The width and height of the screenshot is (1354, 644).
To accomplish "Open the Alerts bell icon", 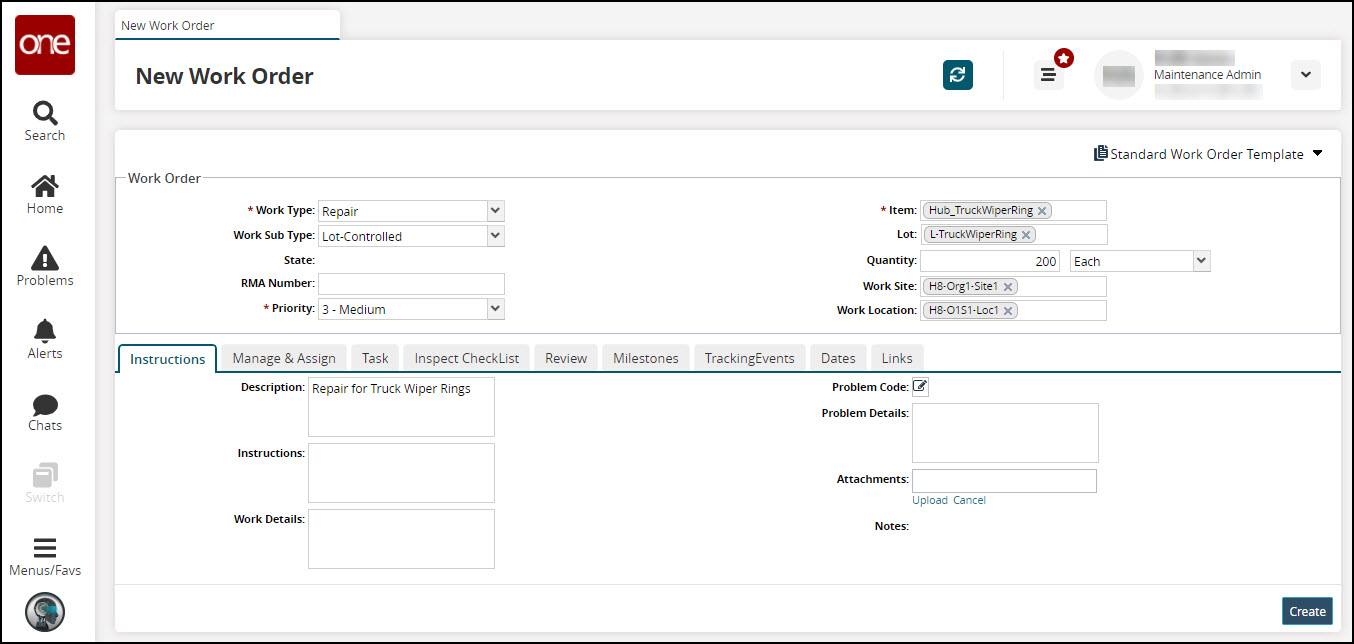I will (45, 339).
